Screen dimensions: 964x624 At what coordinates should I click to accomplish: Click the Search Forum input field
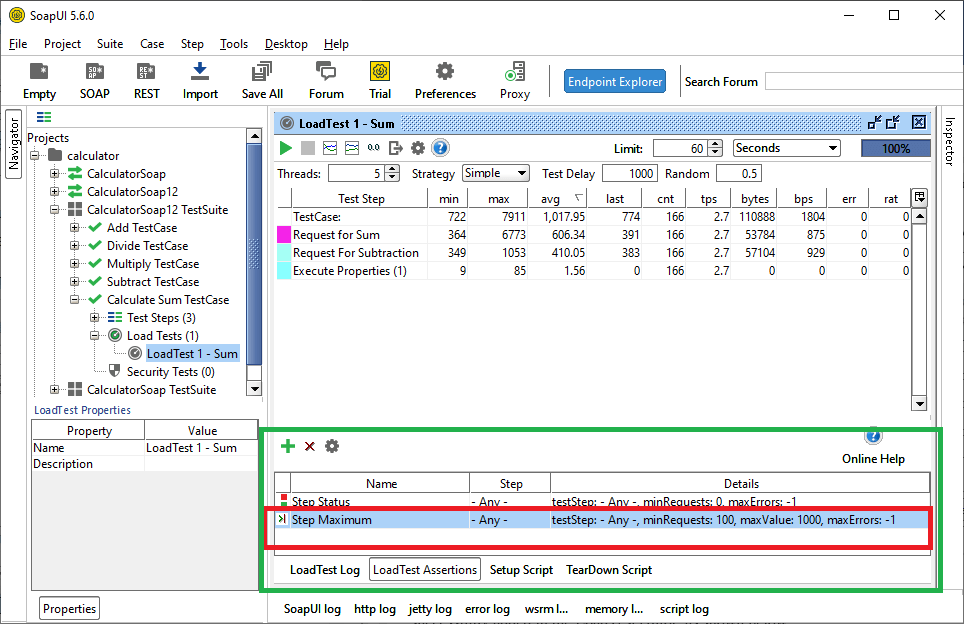click(864, 81)
